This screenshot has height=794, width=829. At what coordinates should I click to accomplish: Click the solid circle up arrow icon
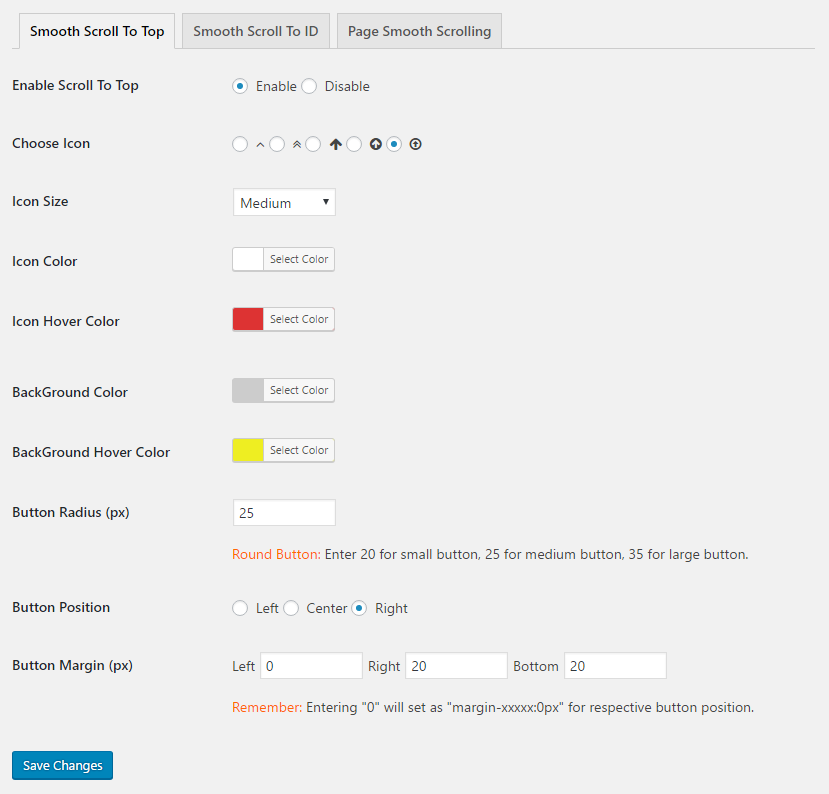tap(375, 144)
